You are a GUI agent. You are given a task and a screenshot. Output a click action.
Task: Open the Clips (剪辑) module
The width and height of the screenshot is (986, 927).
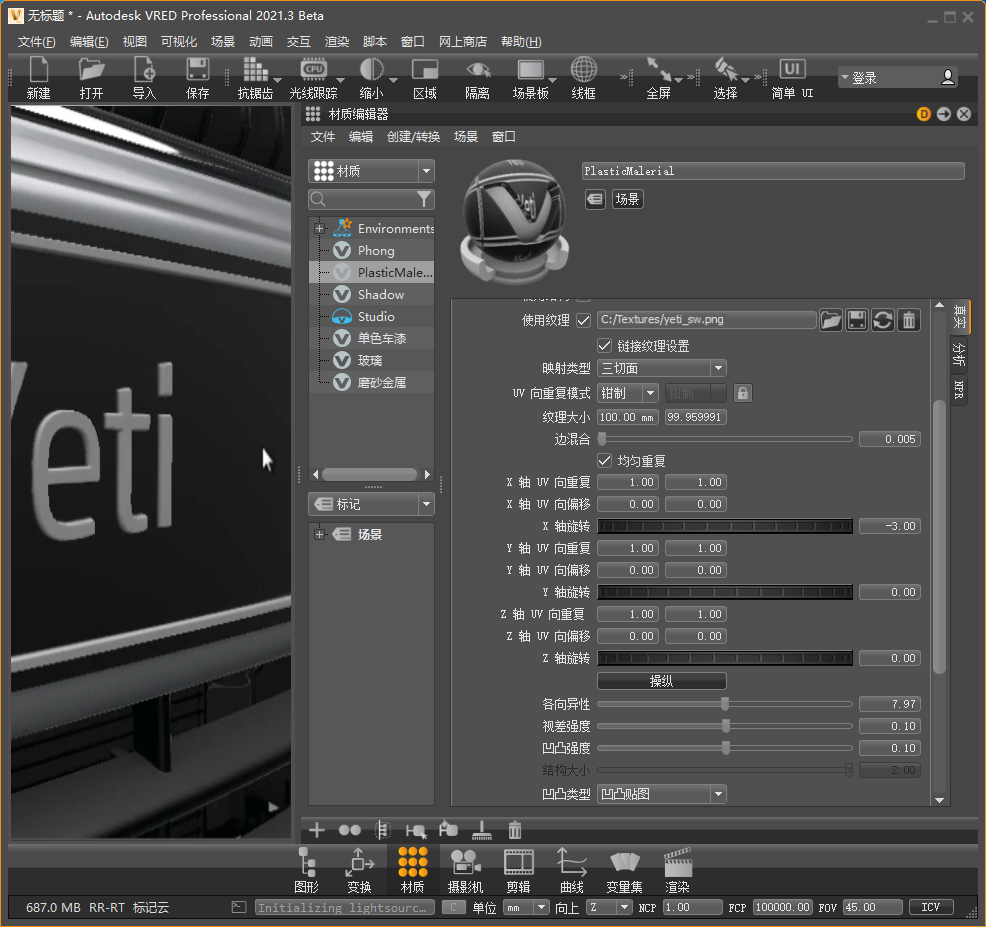coord(519,870)
